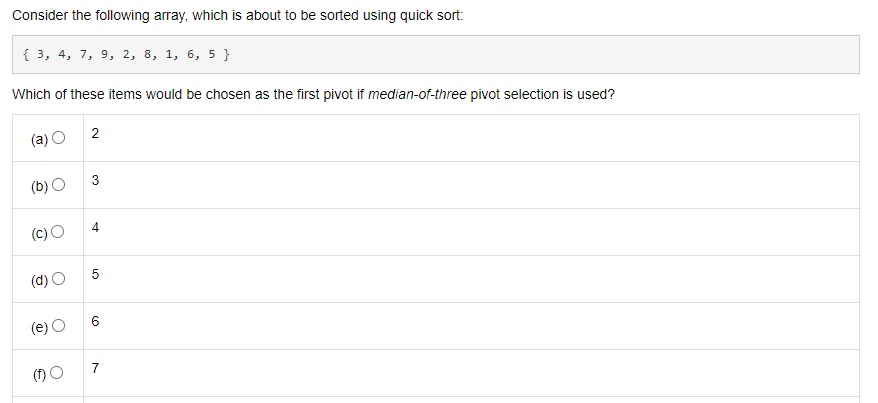Click the answer value 6
878x403 pixels.
click(95, 321)
